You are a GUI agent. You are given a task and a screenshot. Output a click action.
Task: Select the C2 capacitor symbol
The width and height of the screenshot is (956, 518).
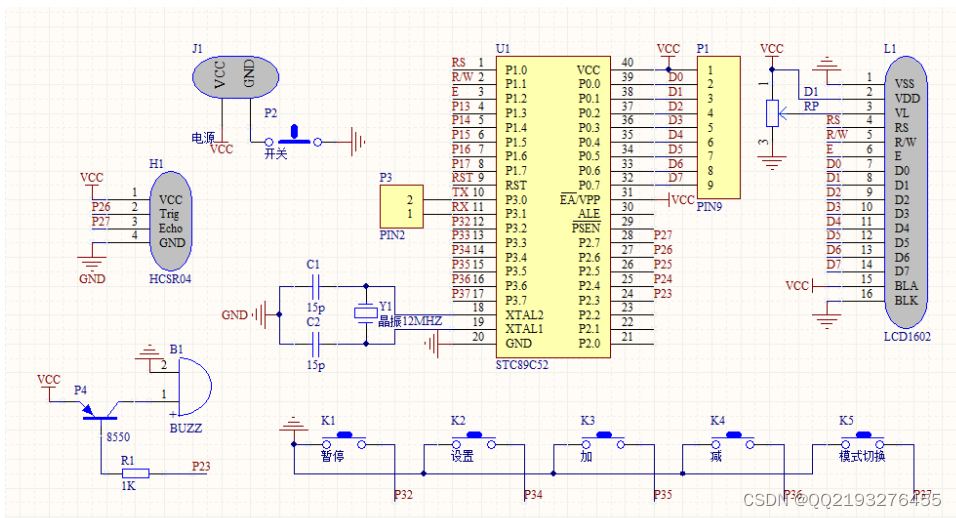pyautogui.click(x=315, y=344)
